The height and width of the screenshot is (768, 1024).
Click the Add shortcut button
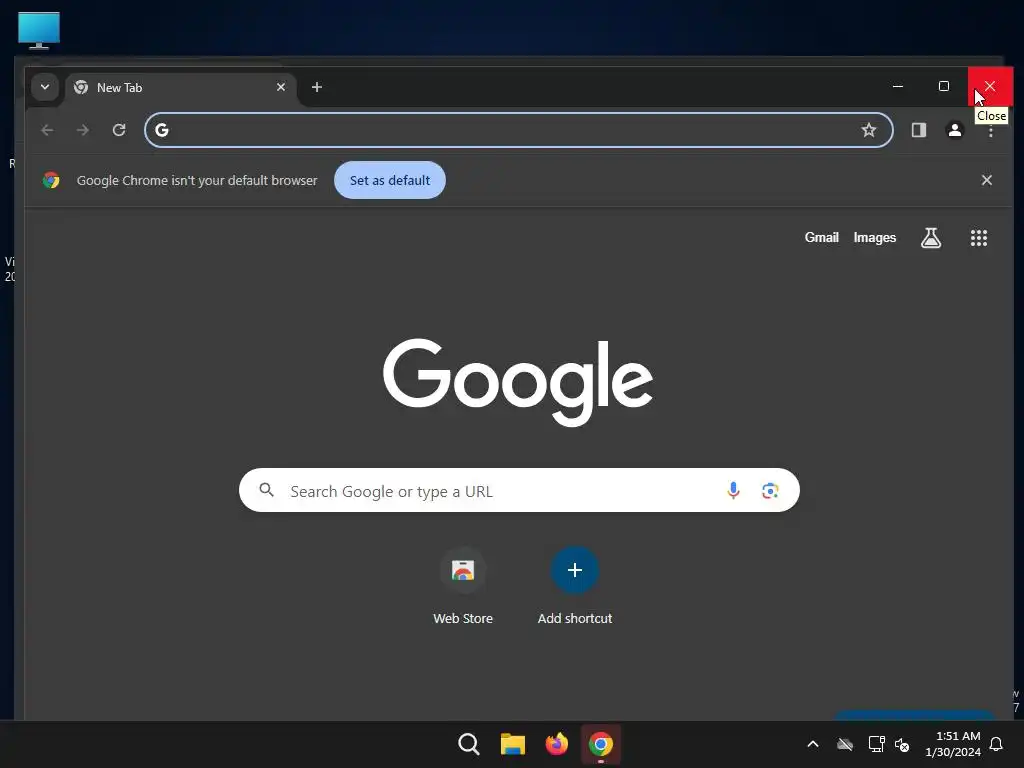[575, 586]
